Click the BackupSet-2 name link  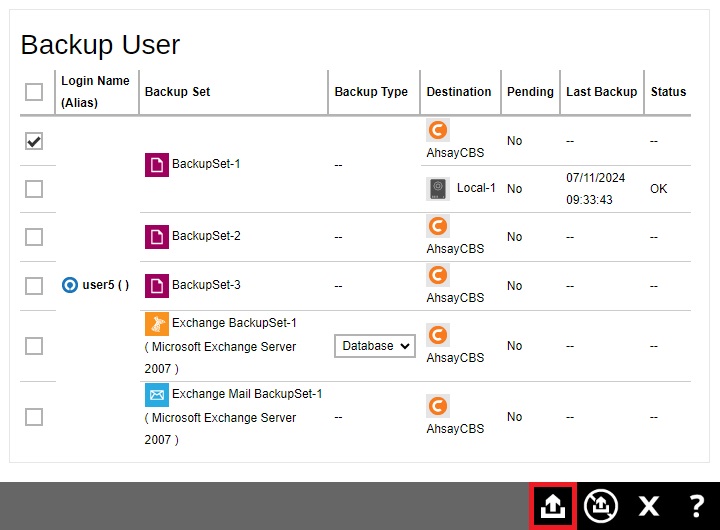[x=206, y=237]
